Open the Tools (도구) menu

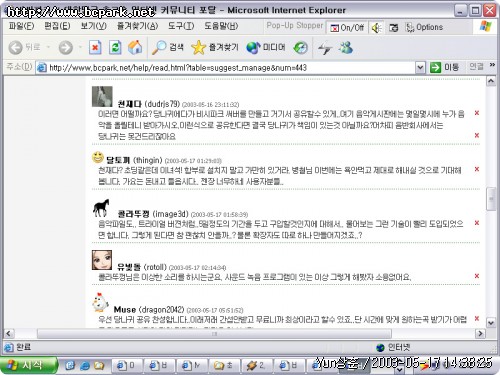click(x=181, y=26)
